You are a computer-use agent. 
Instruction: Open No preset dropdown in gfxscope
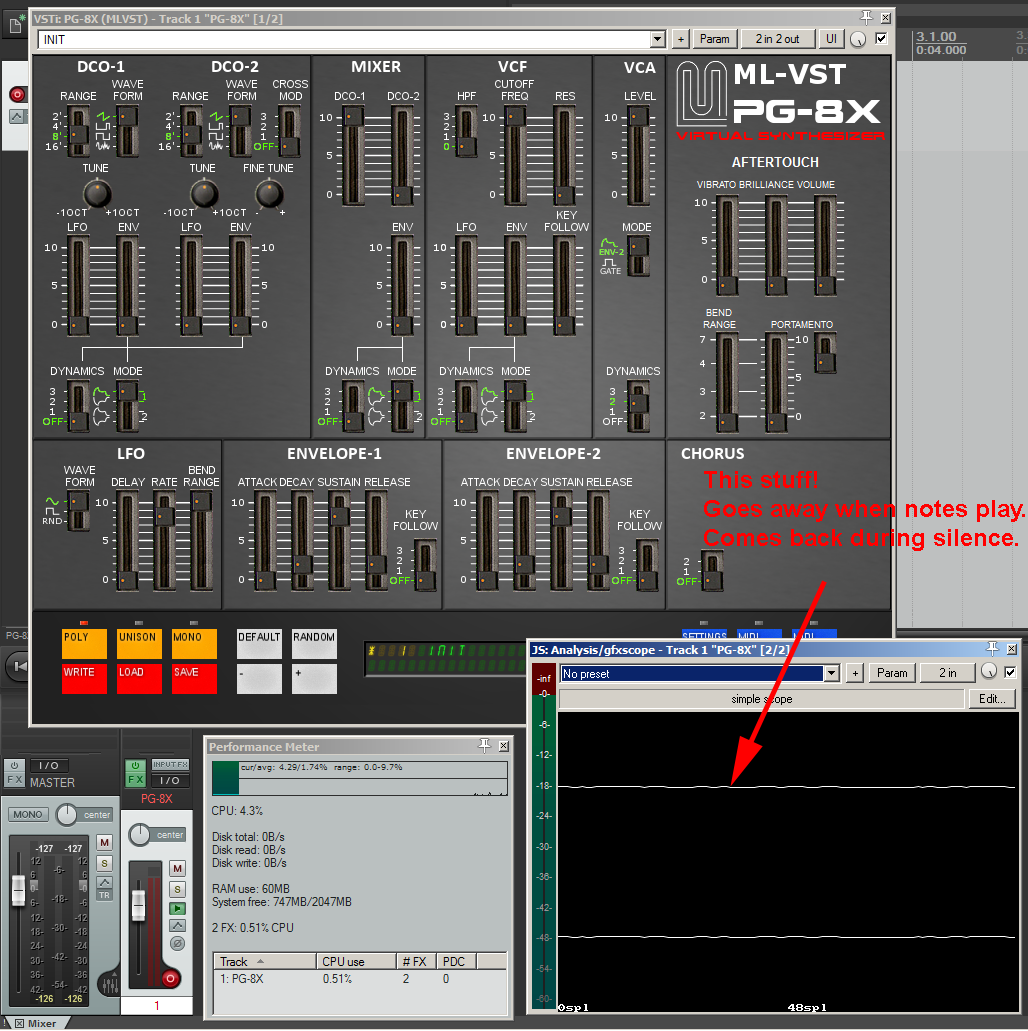[x=831, y=673]
